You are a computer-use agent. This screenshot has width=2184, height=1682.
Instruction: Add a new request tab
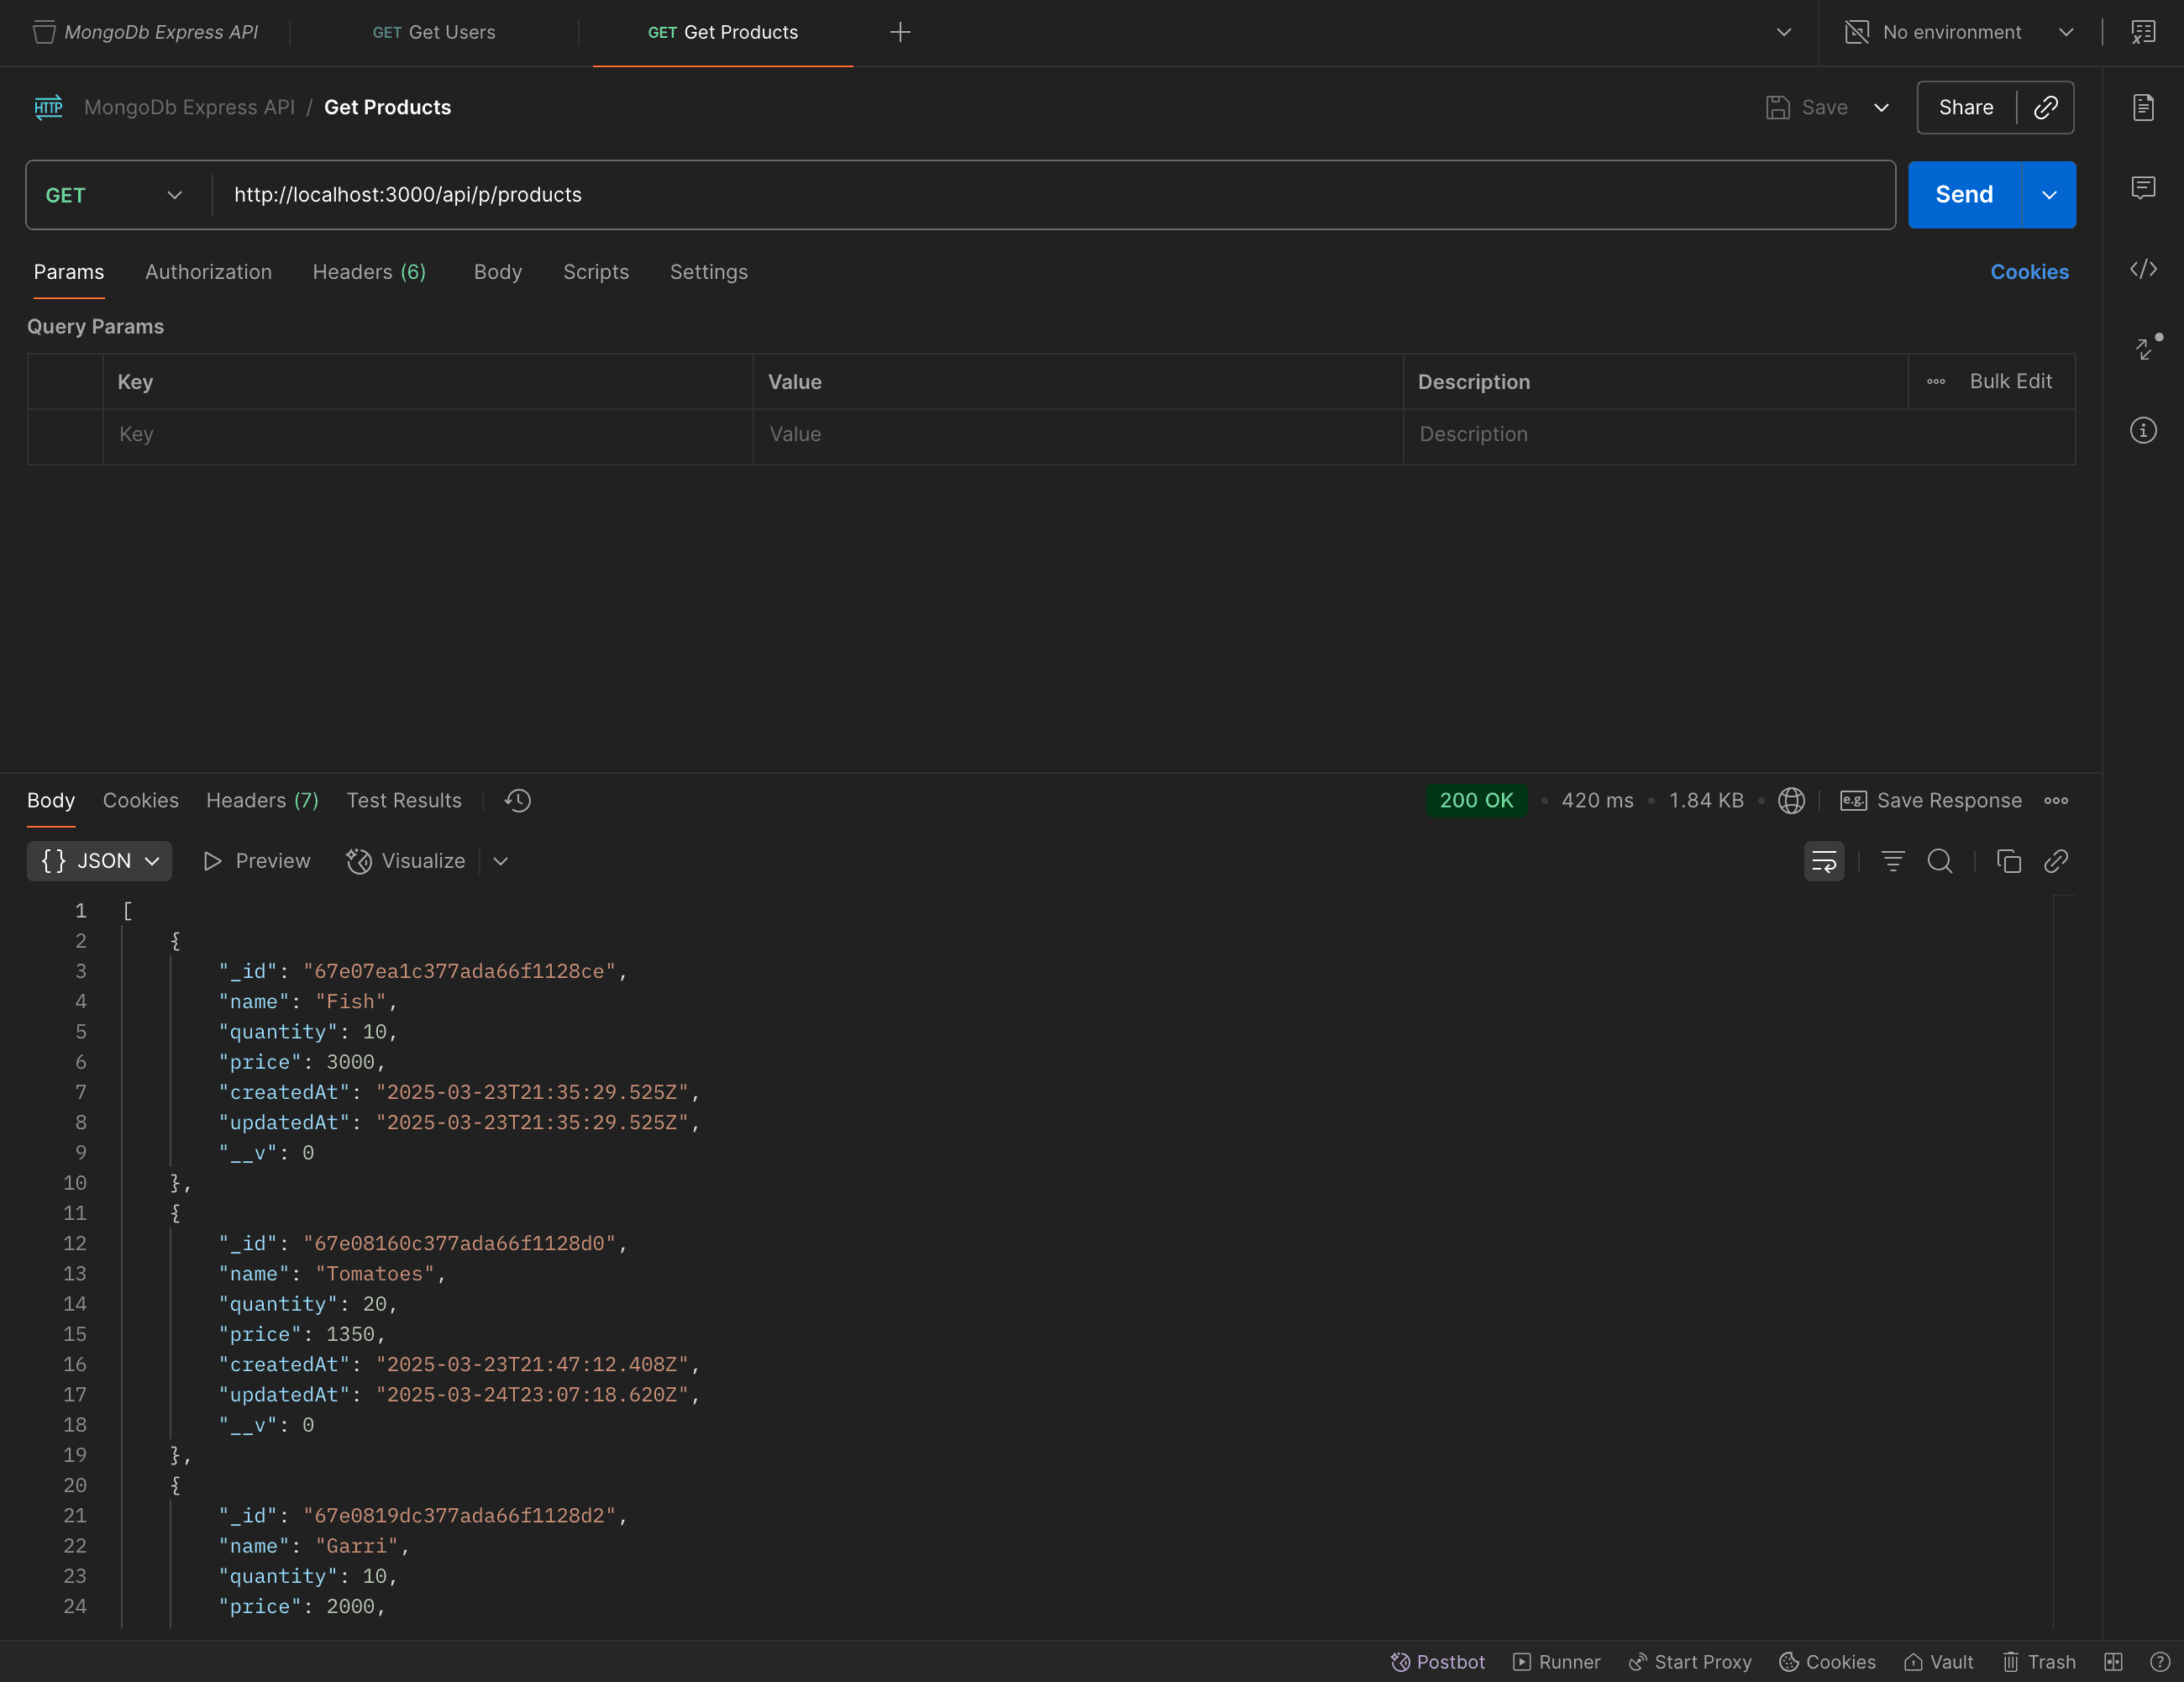(900, 32)
